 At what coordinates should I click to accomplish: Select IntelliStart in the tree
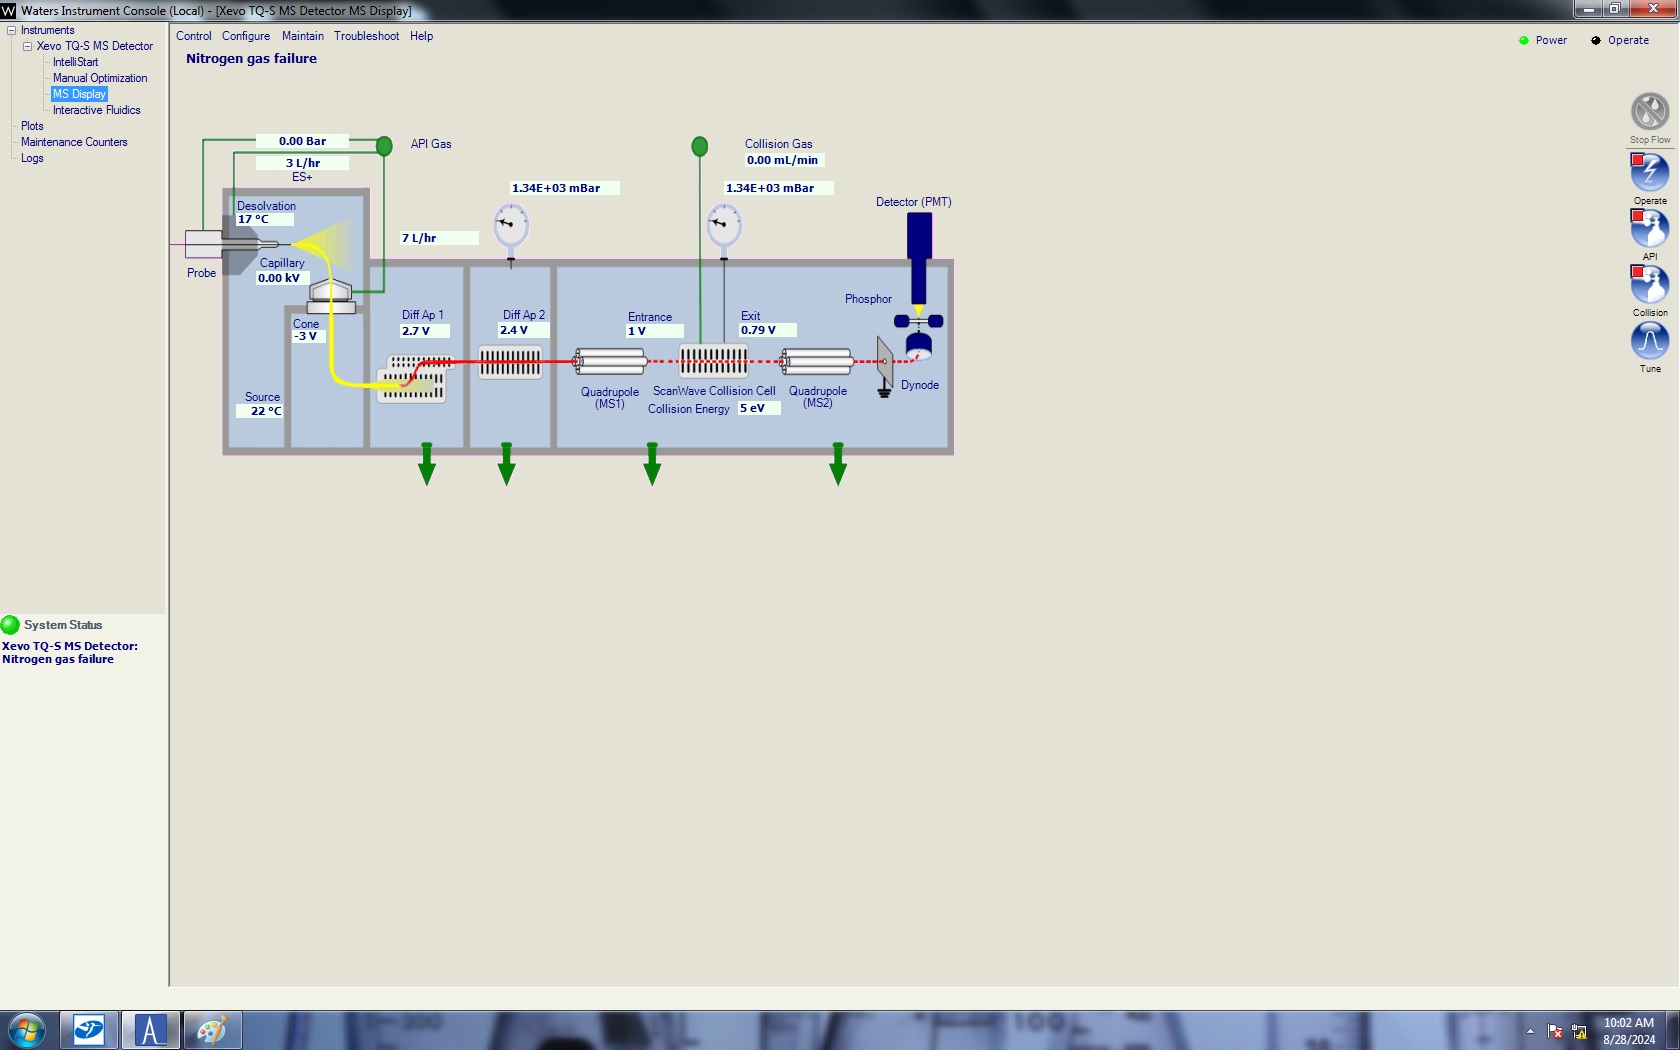coord(75,62)
